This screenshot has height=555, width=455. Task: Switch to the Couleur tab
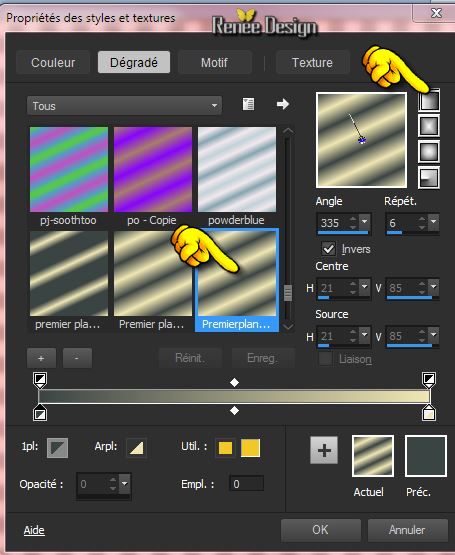[53, 63]
